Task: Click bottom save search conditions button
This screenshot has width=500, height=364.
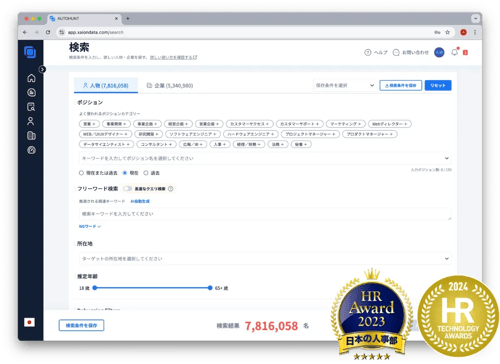Action: point(81,325)
